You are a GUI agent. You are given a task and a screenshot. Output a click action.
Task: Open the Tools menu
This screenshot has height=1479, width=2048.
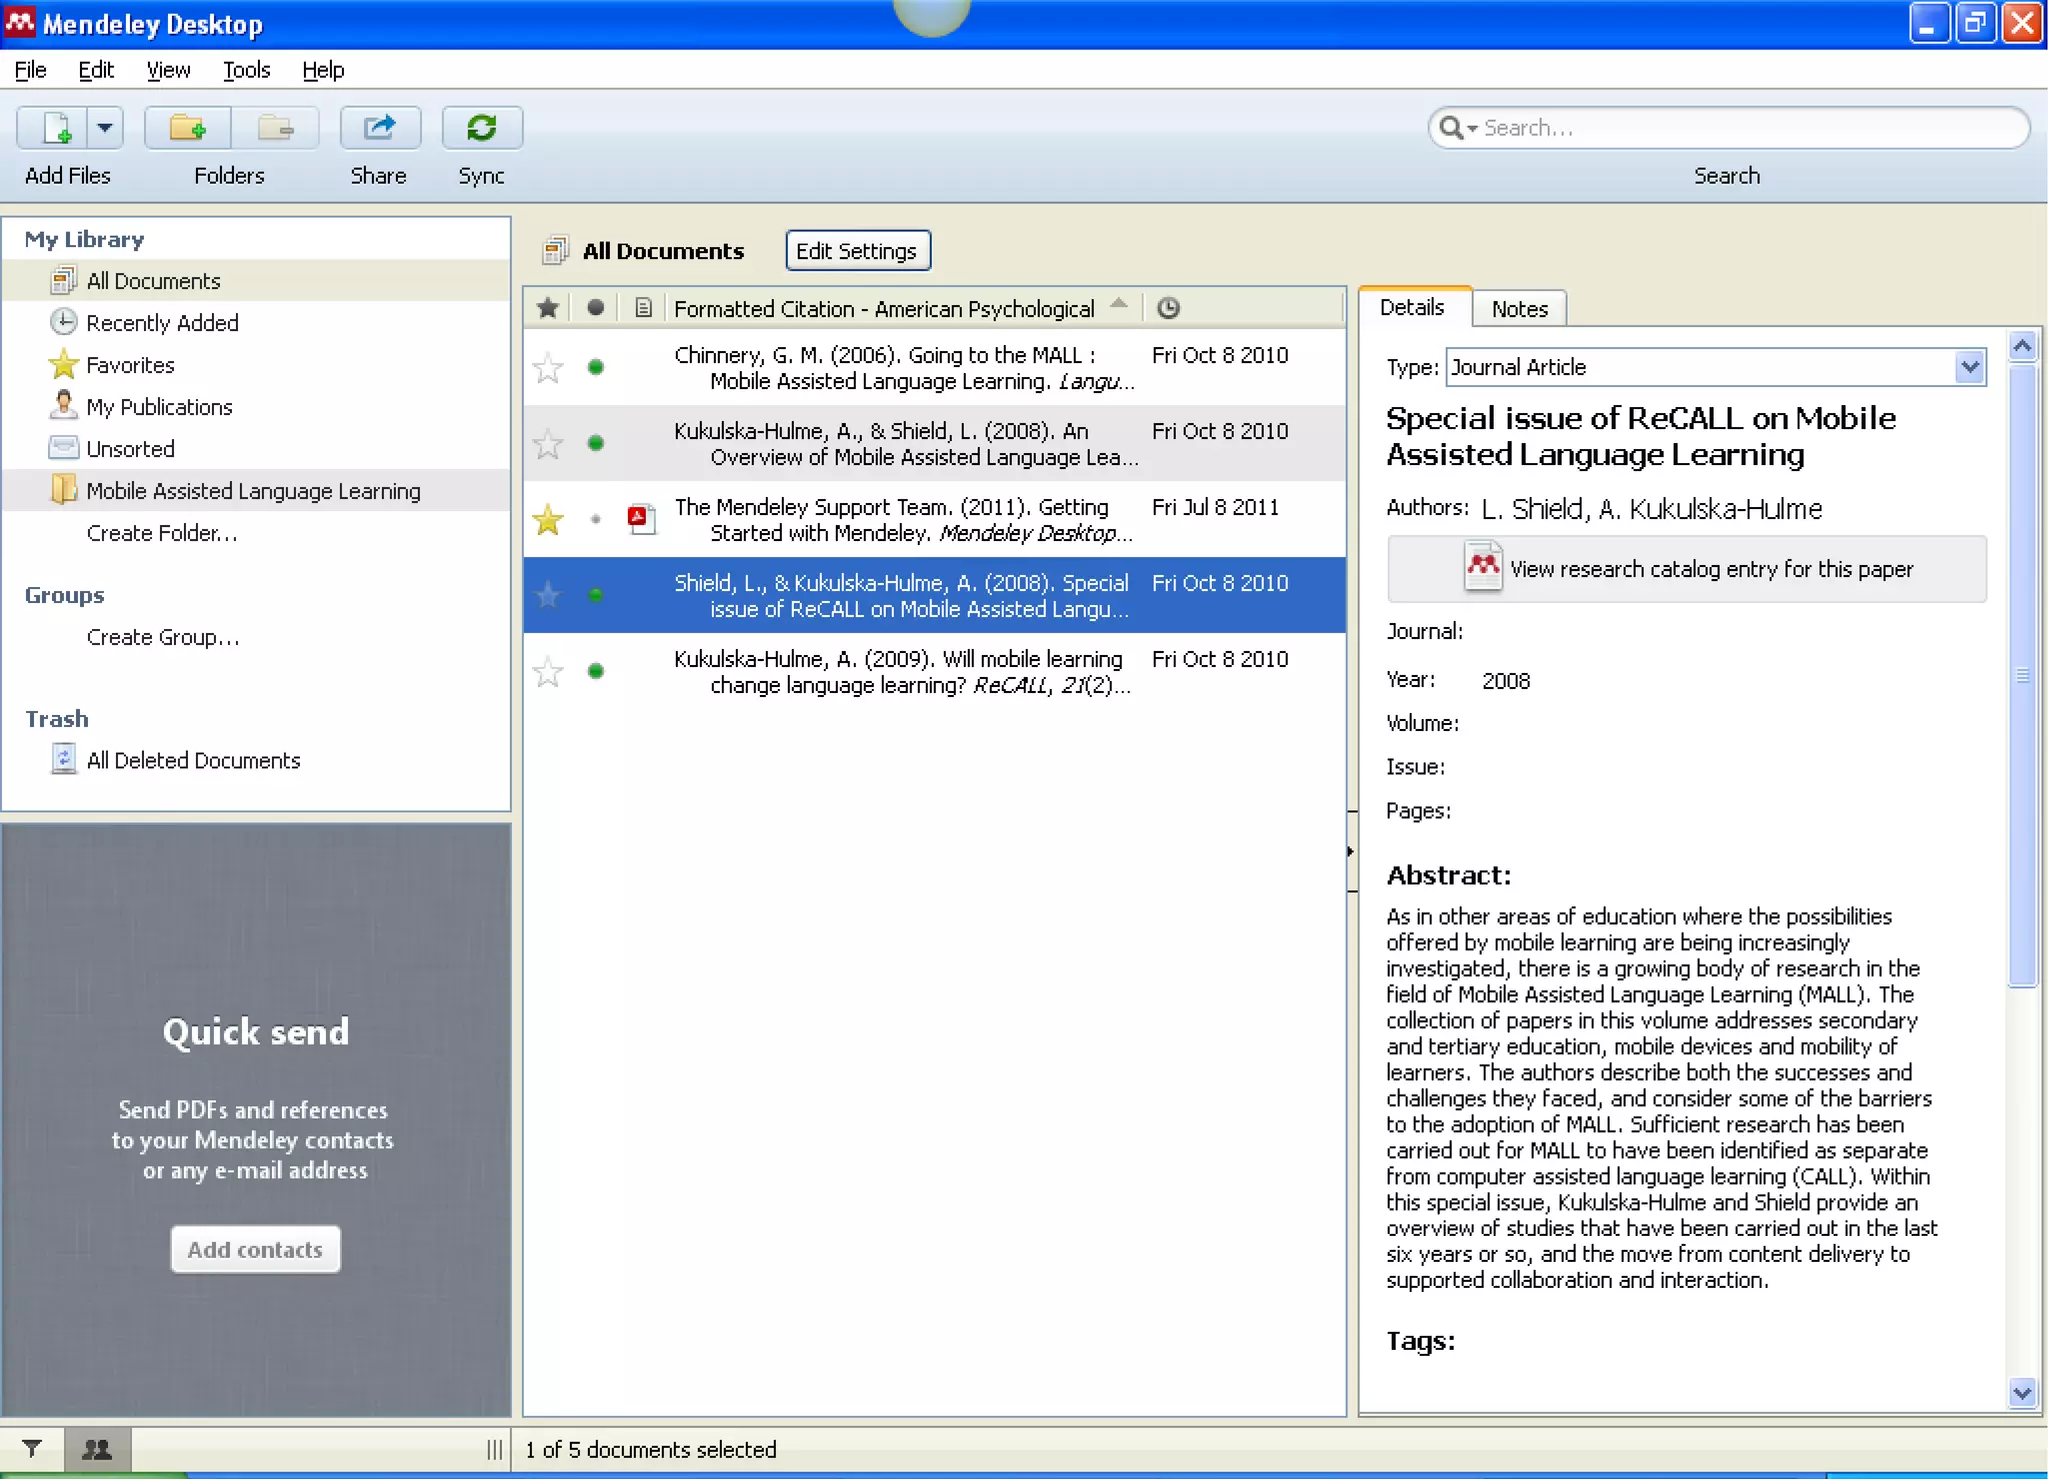246,70
